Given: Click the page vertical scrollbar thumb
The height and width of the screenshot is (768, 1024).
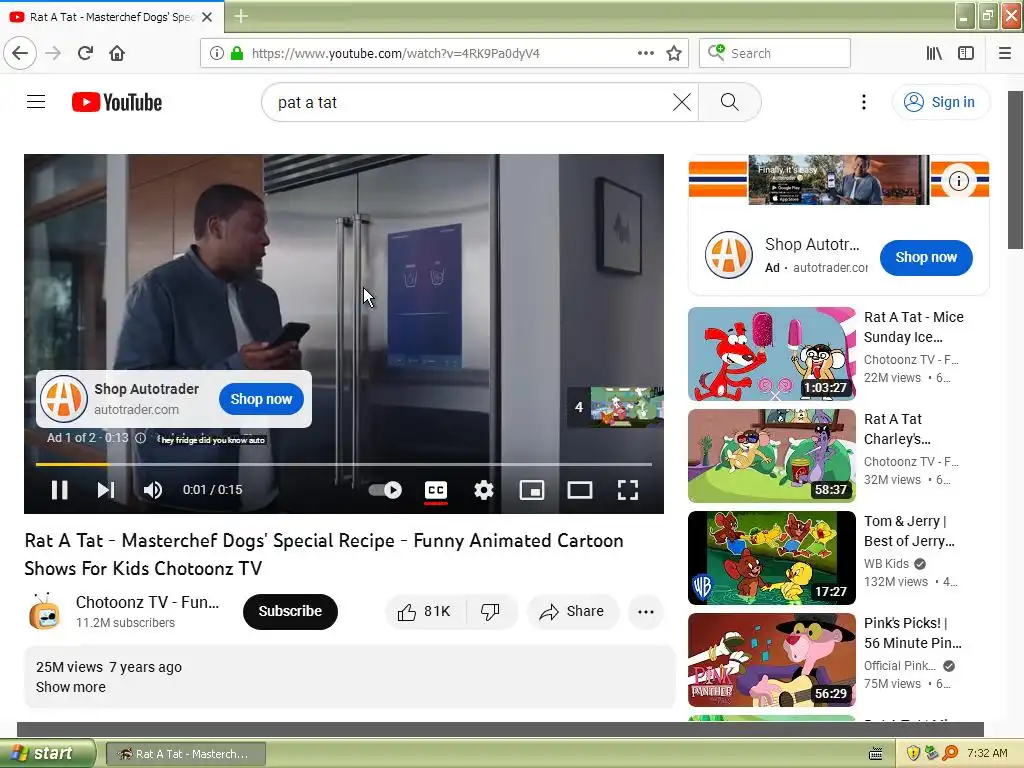Looking at the screenshot, I should [x=1014, y=170].
